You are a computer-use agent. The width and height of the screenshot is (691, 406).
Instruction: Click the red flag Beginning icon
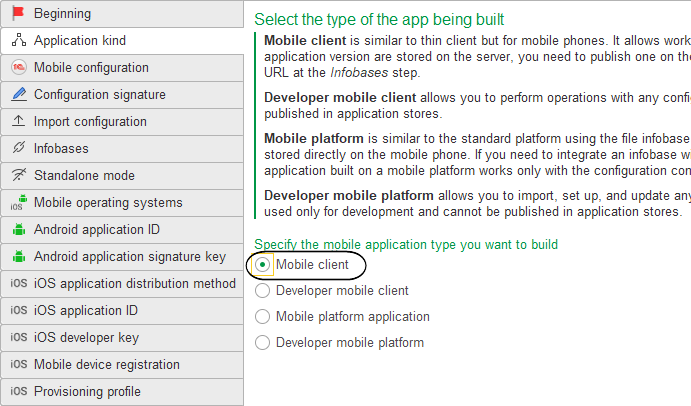pos(18,14)
